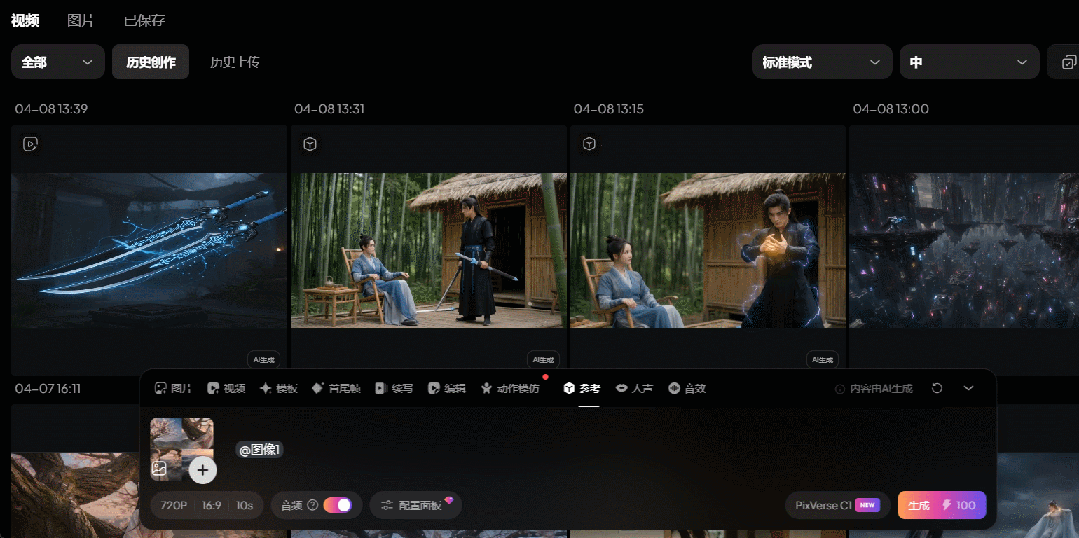The width and height of the screenshot is (1079, 538).
Task: Open the PixVerse C1 model selector
Action: [837, 506]
